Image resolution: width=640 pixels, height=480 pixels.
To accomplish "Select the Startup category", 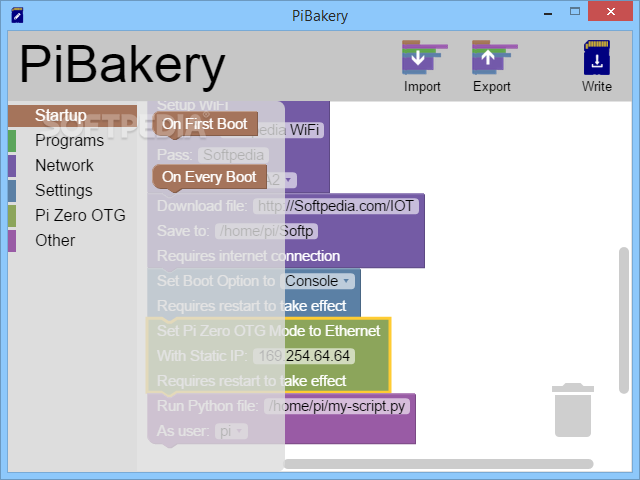I will [72, 116].
